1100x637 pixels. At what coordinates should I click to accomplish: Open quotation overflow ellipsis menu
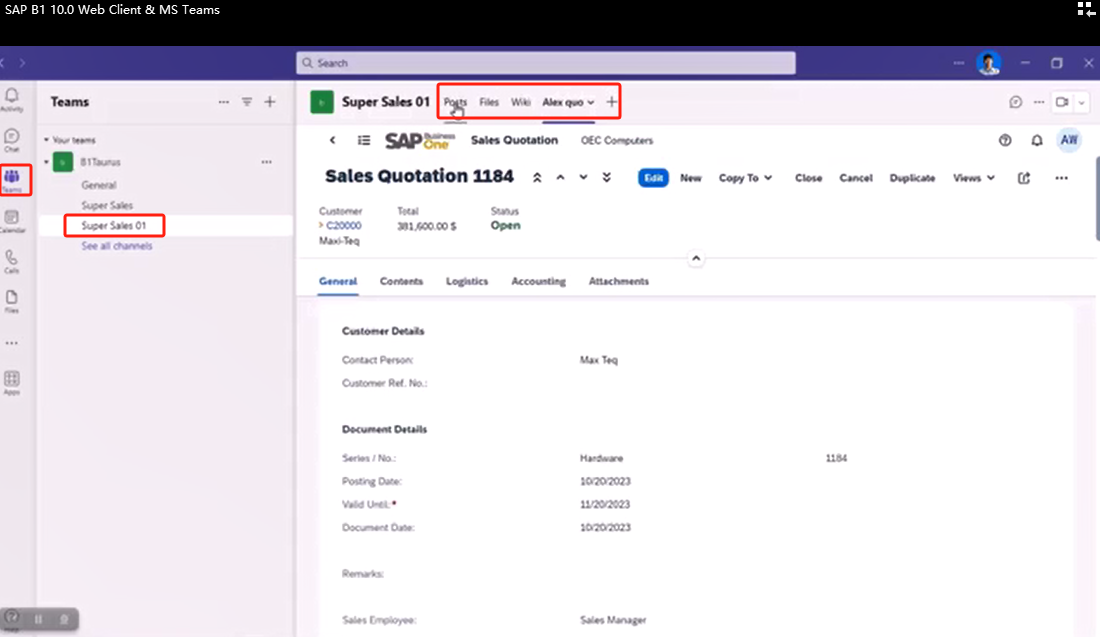[1061, 178]
